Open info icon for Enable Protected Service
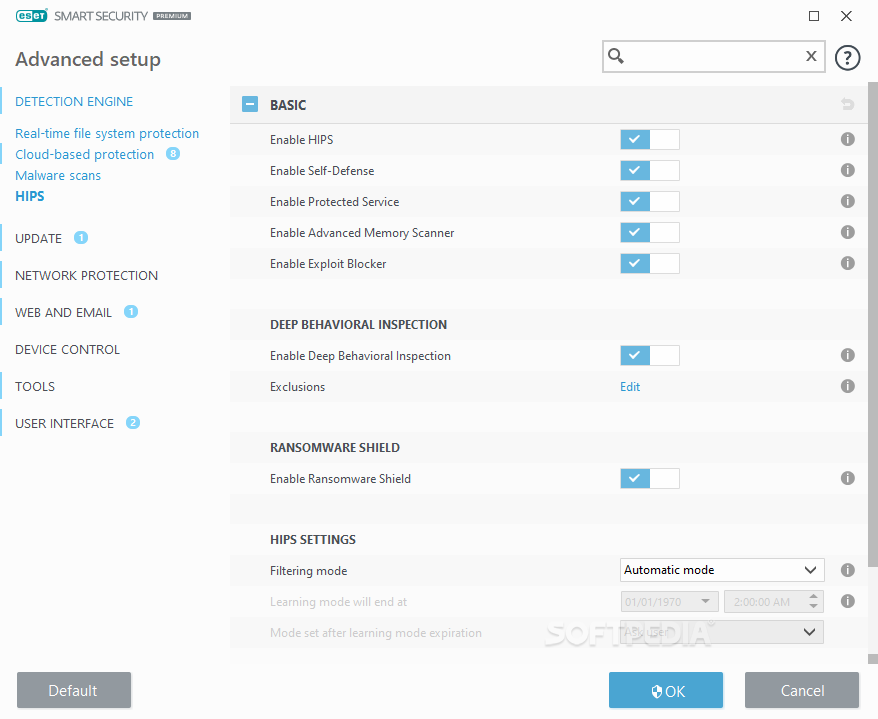 coord(848,201)
